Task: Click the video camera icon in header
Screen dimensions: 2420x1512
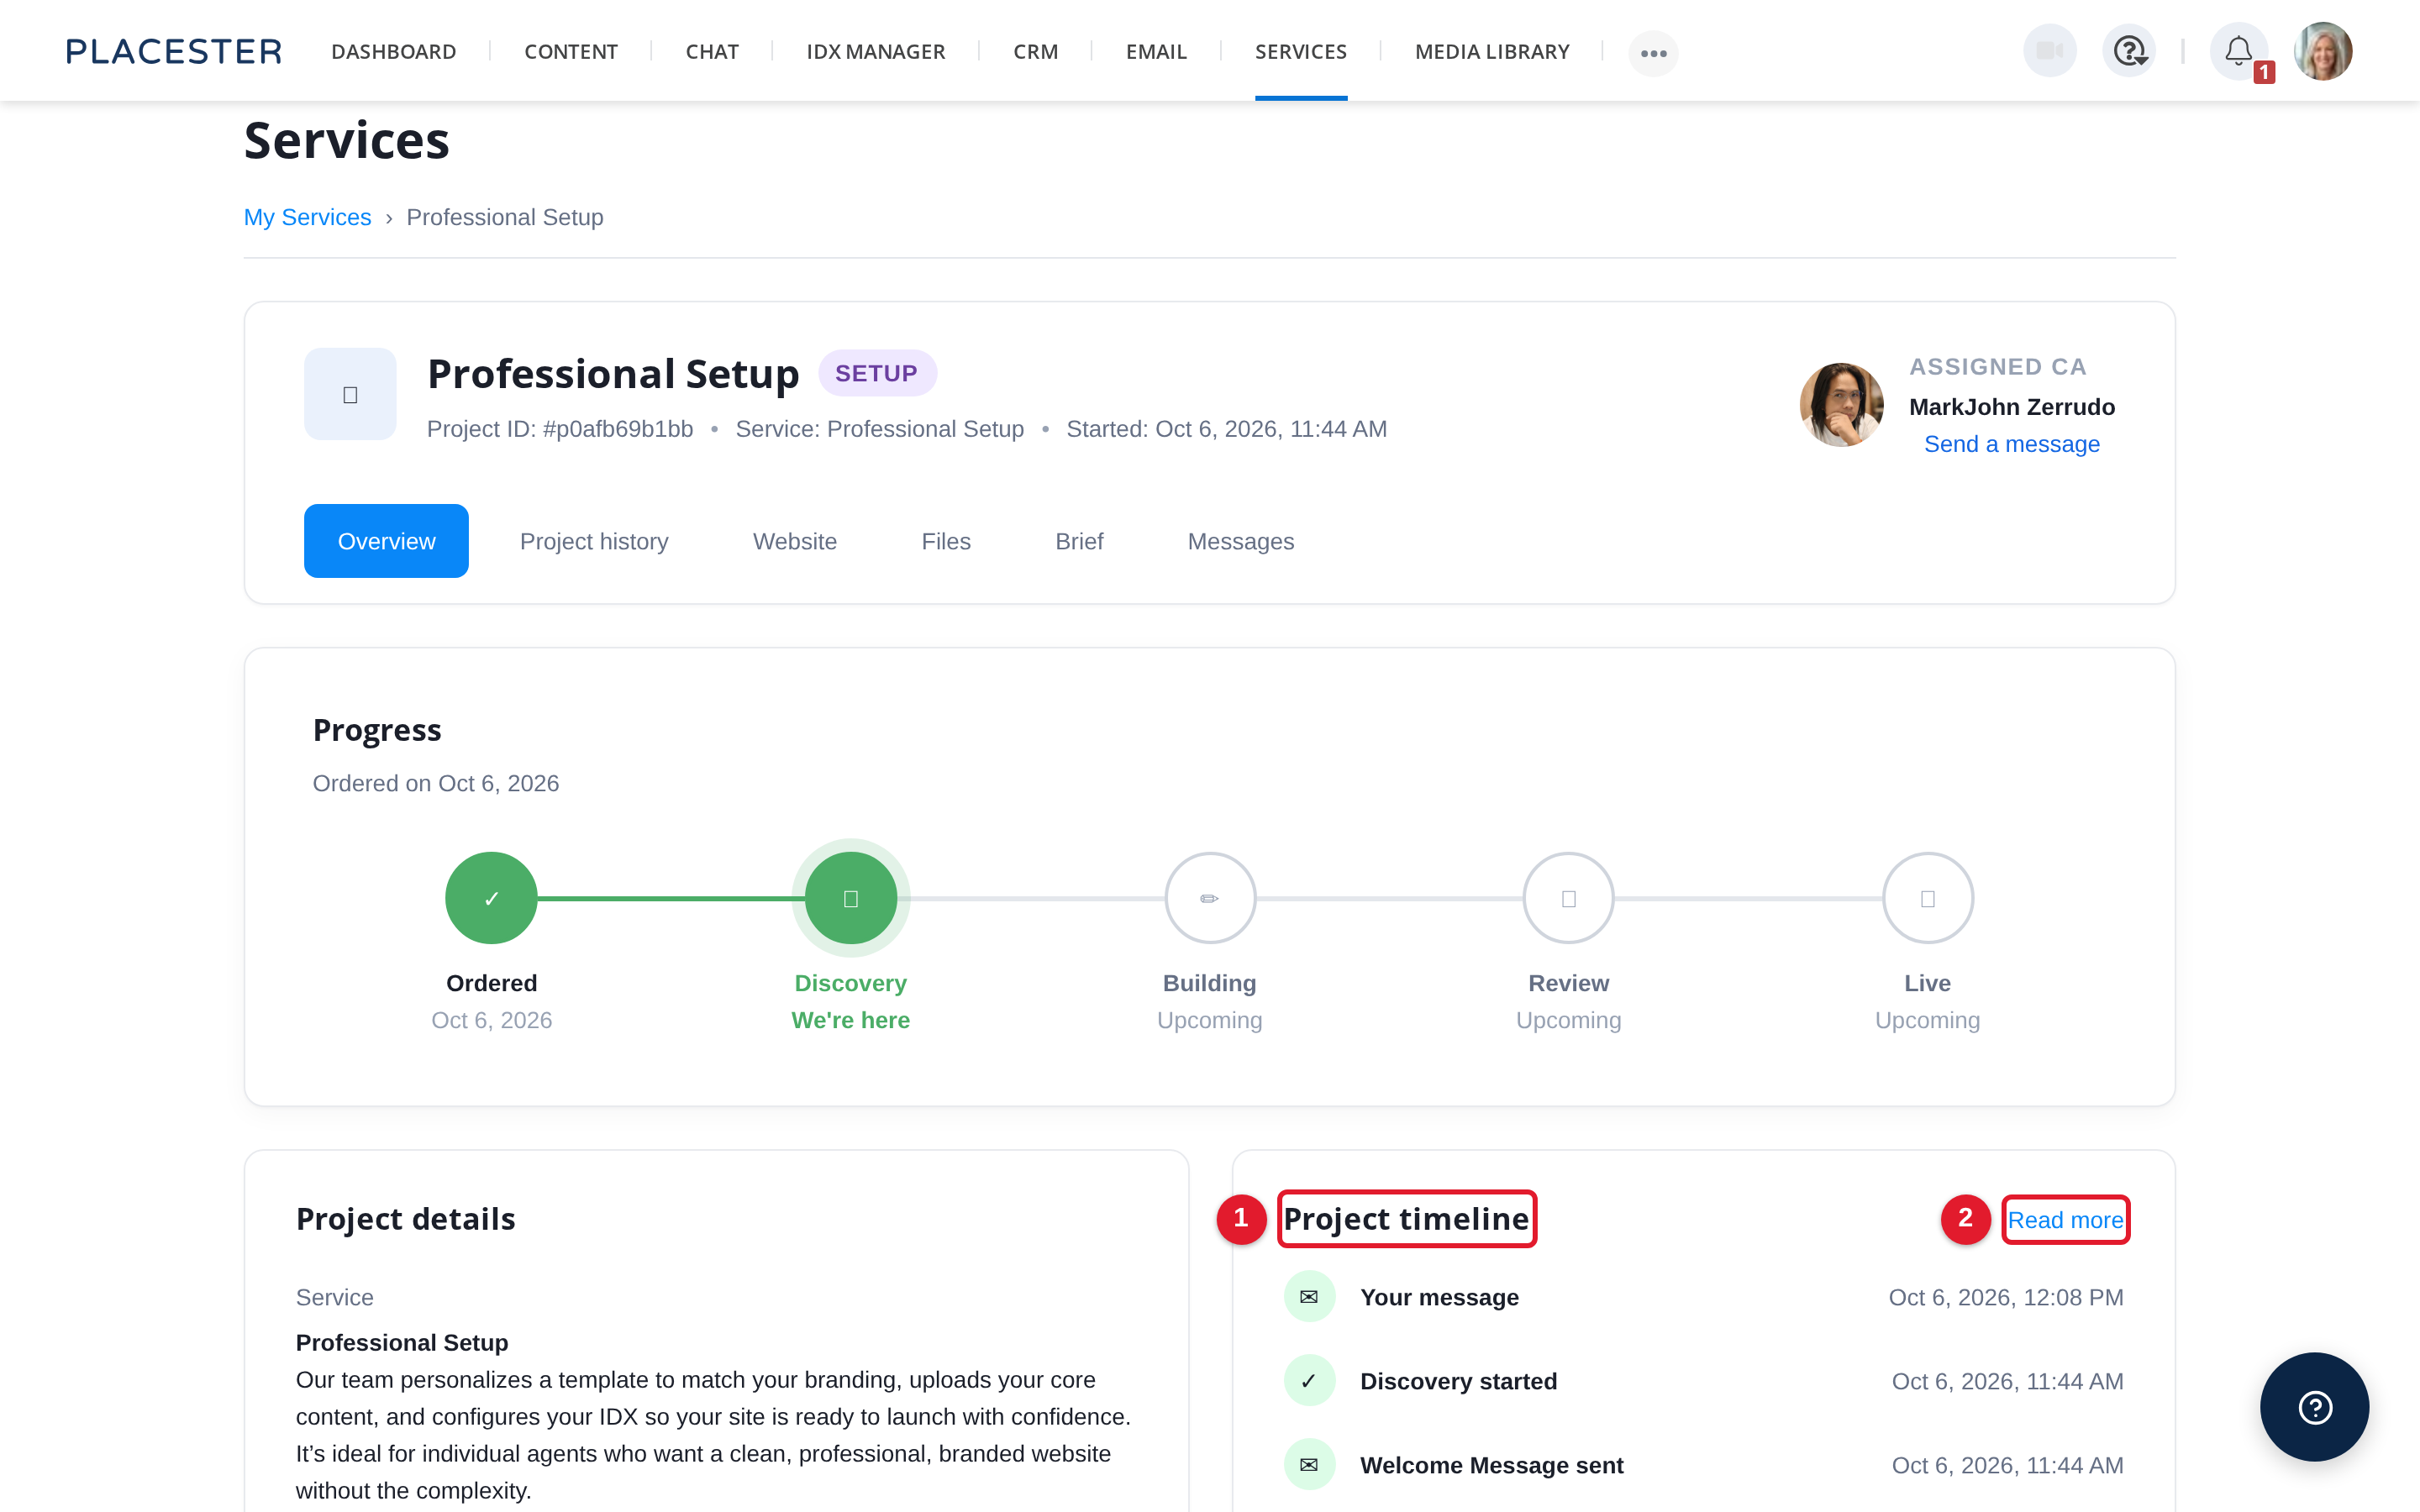Action: coord(2050,51)
